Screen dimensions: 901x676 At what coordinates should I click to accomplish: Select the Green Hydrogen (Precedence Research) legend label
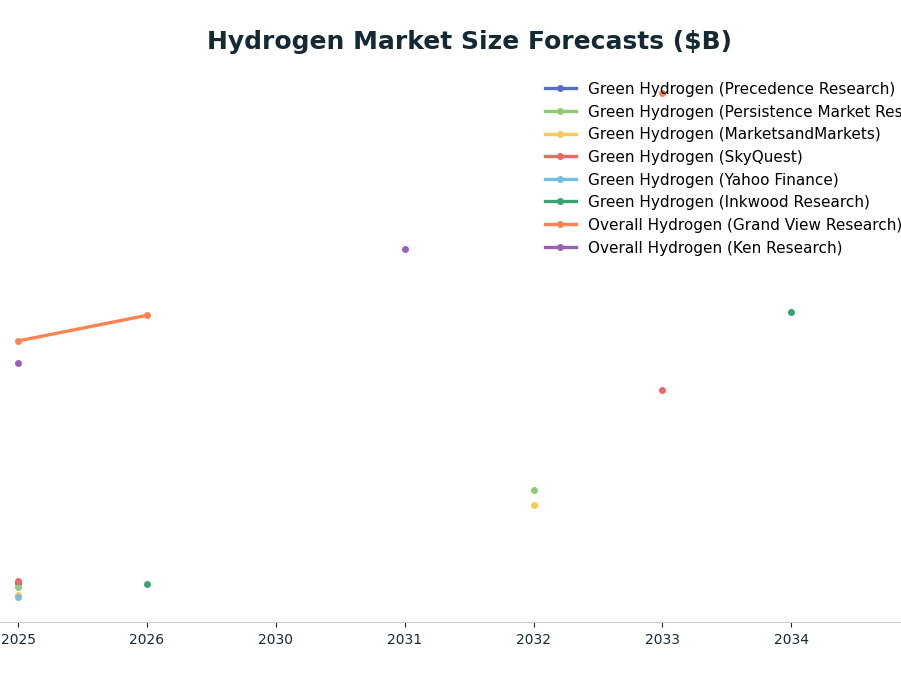(x=741, y=89)
